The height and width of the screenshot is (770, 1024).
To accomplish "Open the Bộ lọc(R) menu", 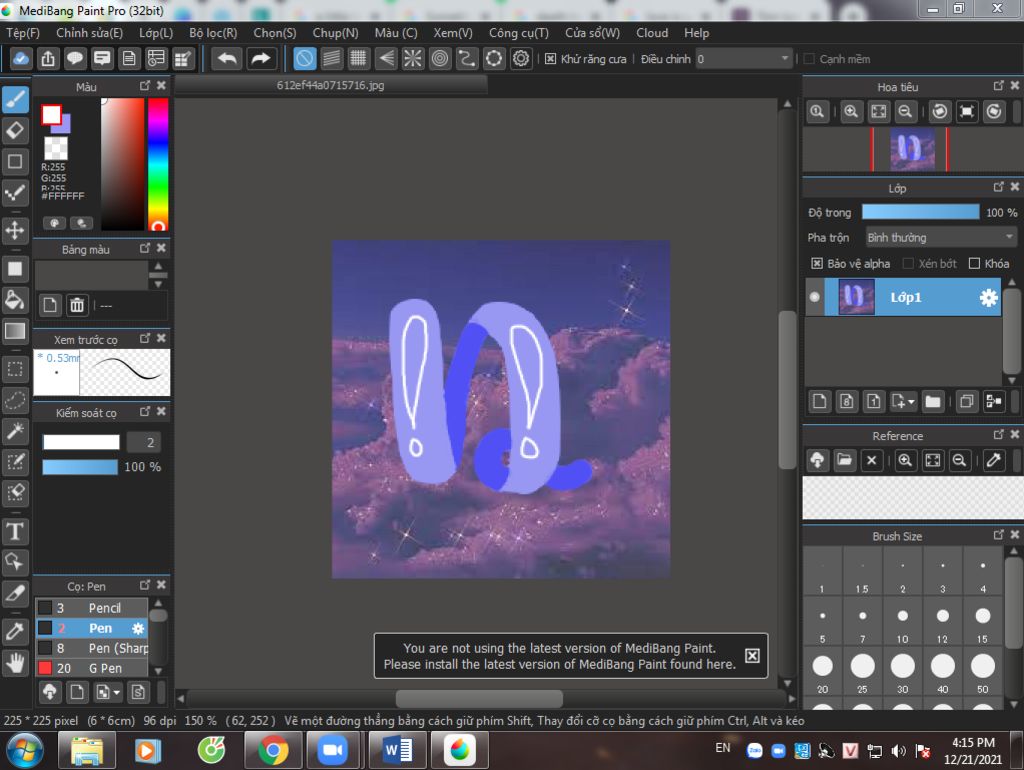I will 213,33.
